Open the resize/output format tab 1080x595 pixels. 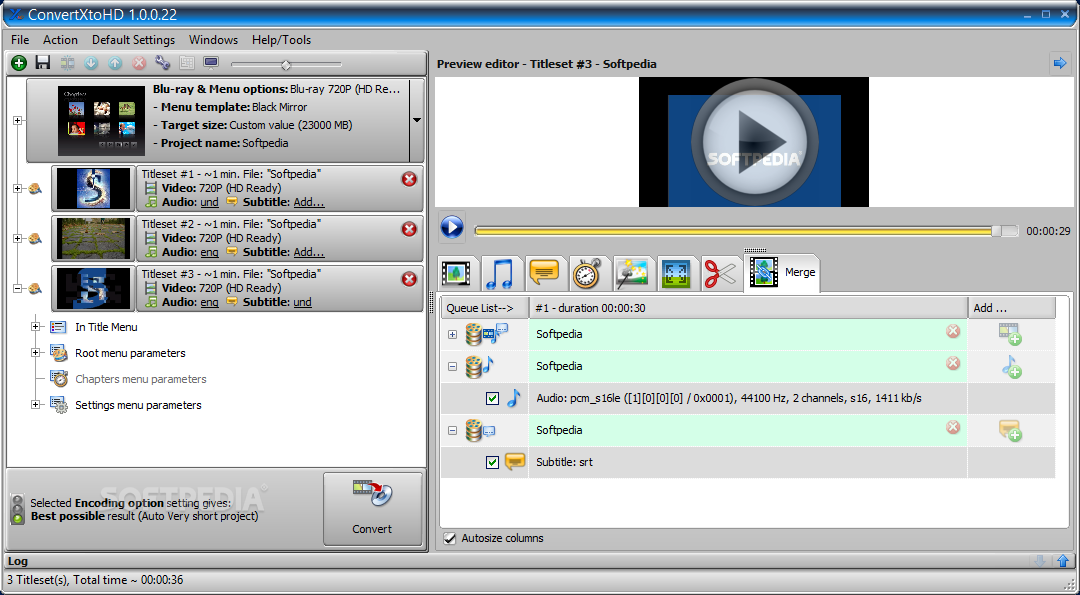676,273
